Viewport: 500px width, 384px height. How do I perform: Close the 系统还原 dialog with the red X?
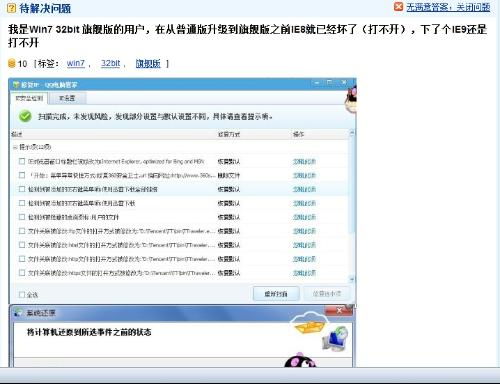click(339, 311)
